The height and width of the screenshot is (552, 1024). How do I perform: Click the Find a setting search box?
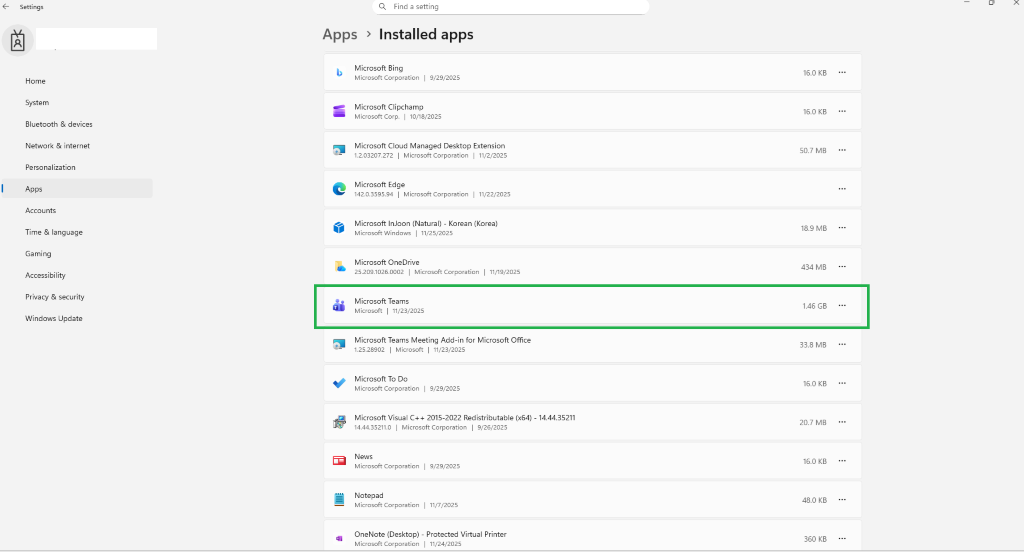pos(511,7)
